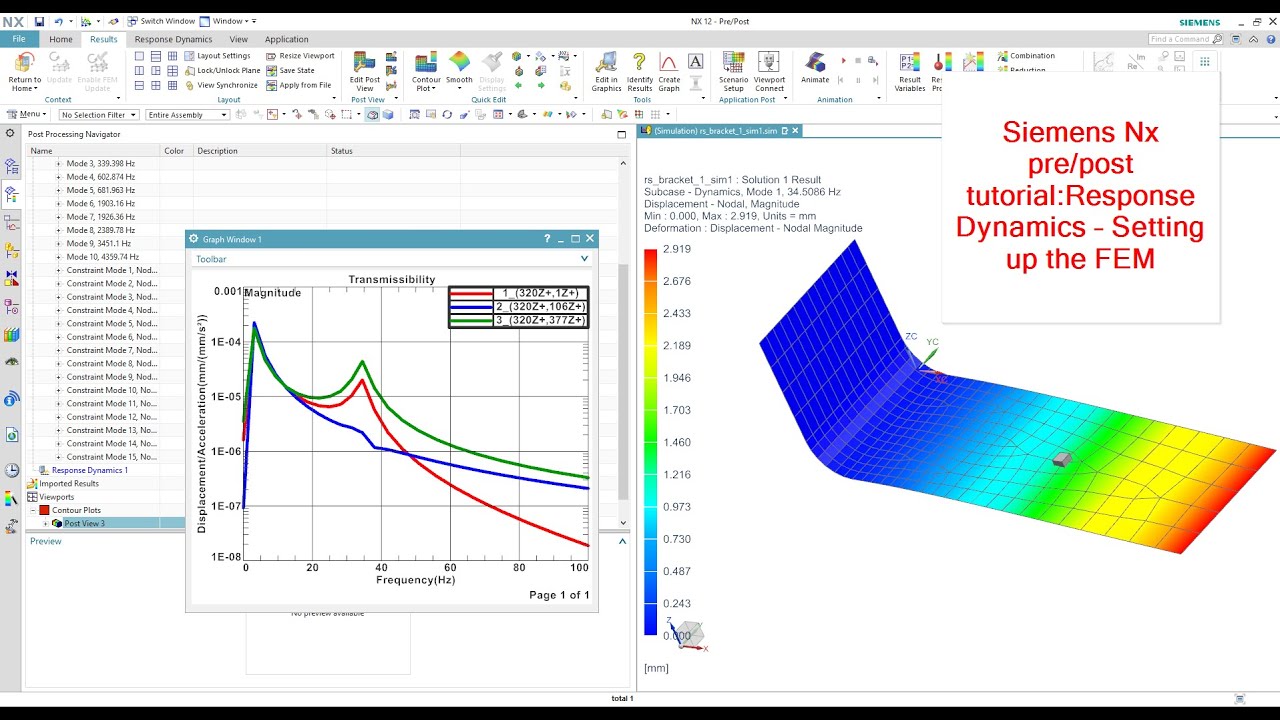Click the Status column header
1280x720 pixels.
tap(393, 151)
